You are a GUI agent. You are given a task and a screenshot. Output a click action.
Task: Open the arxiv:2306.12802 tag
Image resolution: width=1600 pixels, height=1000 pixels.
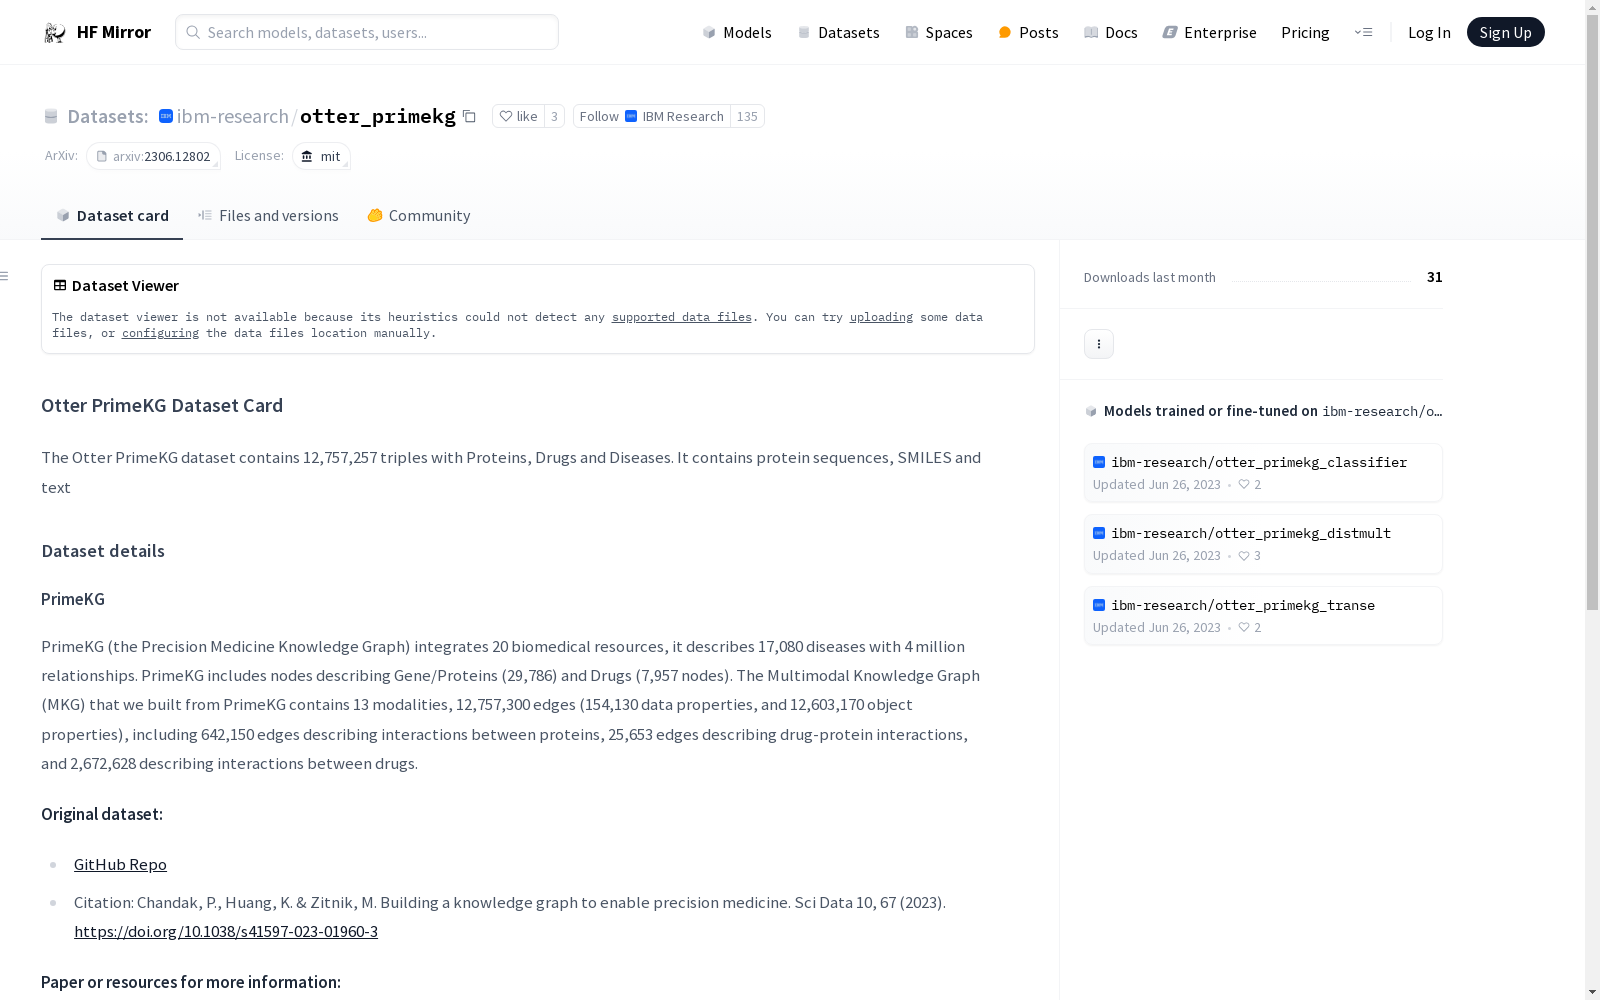coord(153,156)
